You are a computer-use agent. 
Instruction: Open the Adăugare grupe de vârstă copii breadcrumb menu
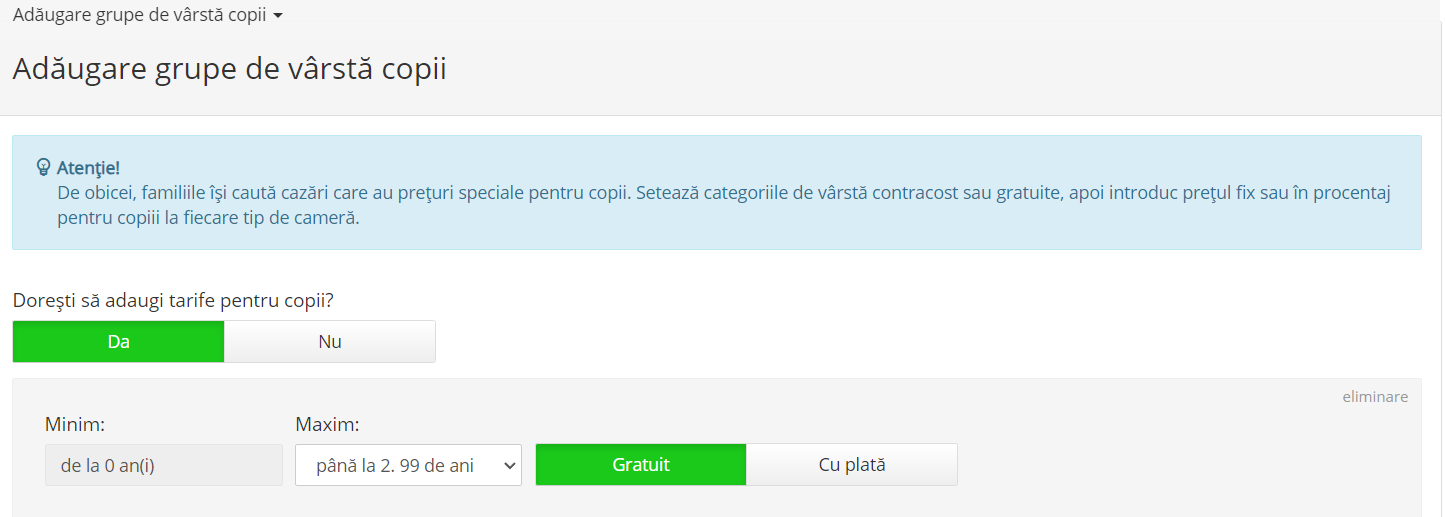tap(139, 16)
